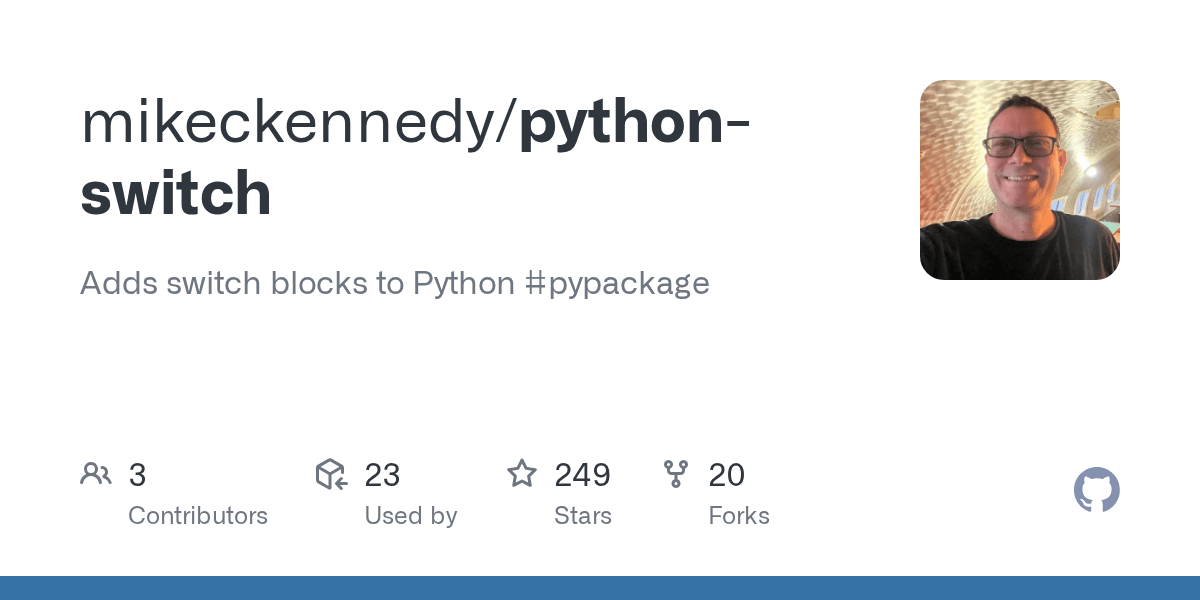
Task: Click the #pypackage hashtag
Action: pos(616,283)
